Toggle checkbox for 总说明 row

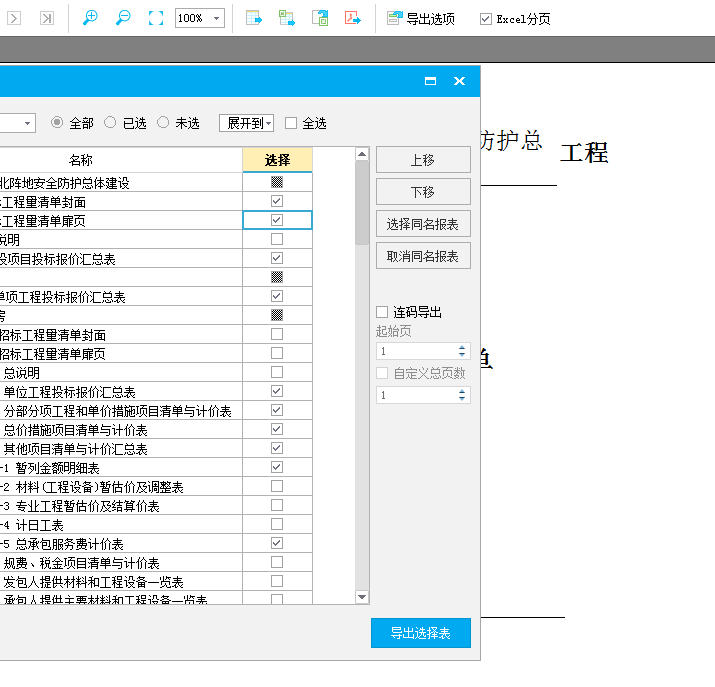[x=277, y=372]
